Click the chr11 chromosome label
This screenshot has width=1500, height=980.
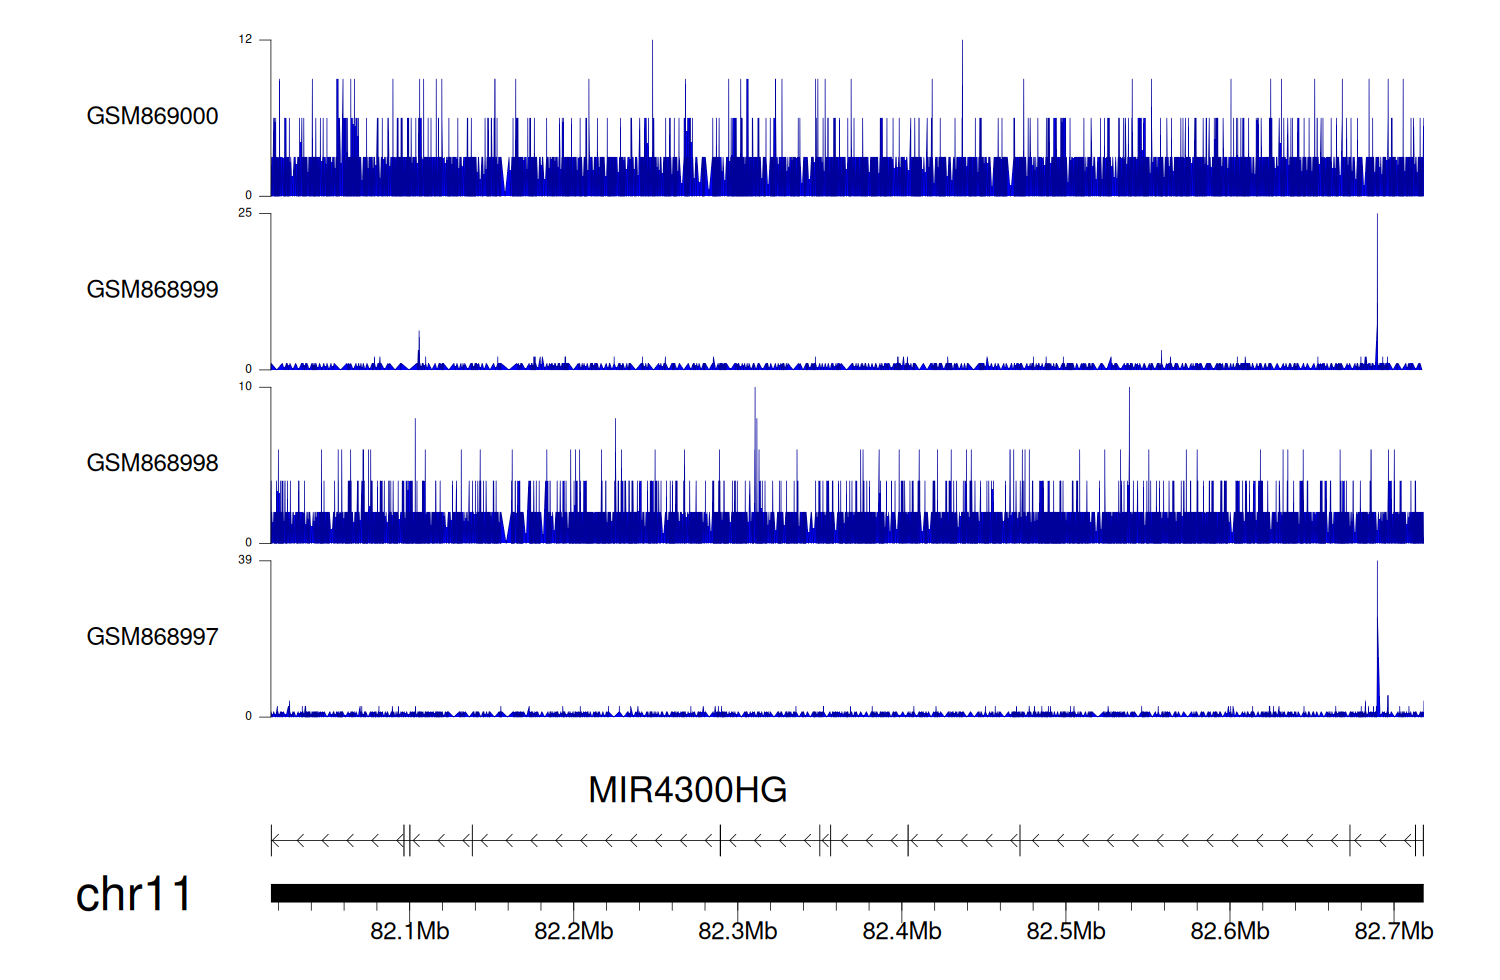133,894
